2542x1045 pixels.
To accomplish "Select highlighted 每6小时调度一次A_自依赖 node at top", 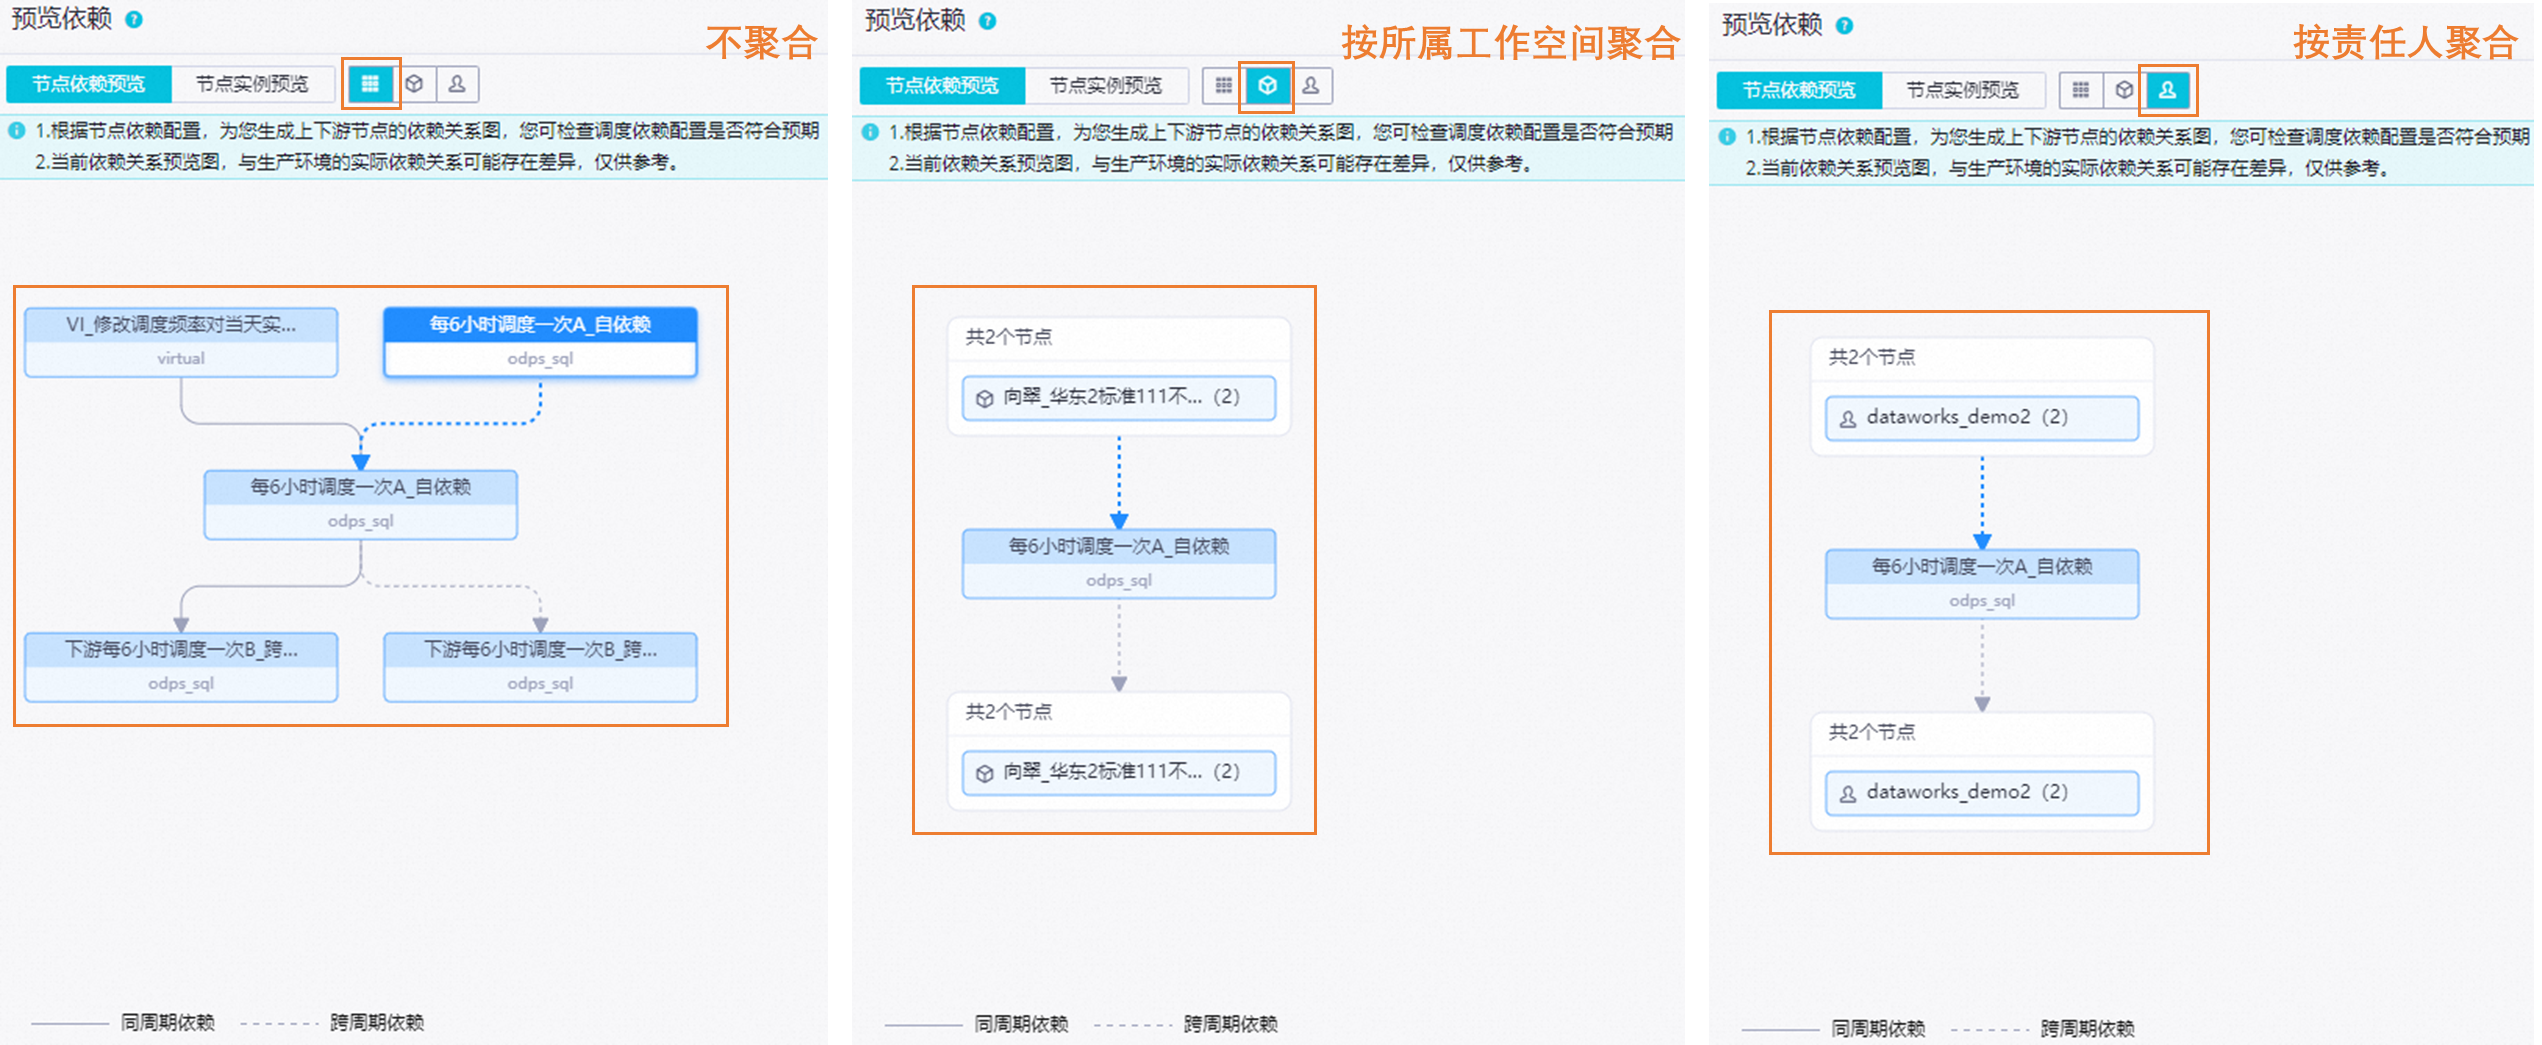I will click(540, 342).
